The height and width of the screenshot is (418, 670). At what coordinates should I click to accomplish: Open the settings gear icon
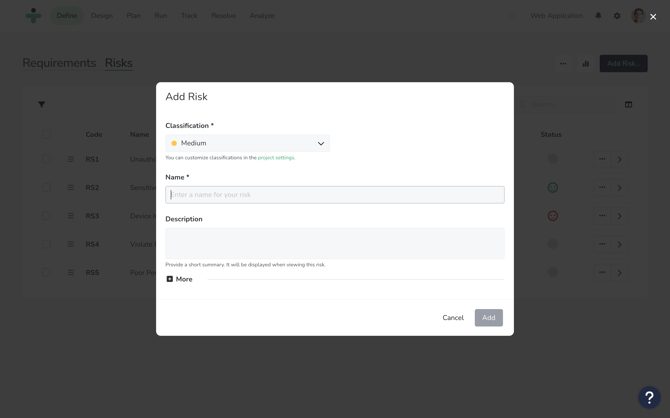click(x=617, y=16)
